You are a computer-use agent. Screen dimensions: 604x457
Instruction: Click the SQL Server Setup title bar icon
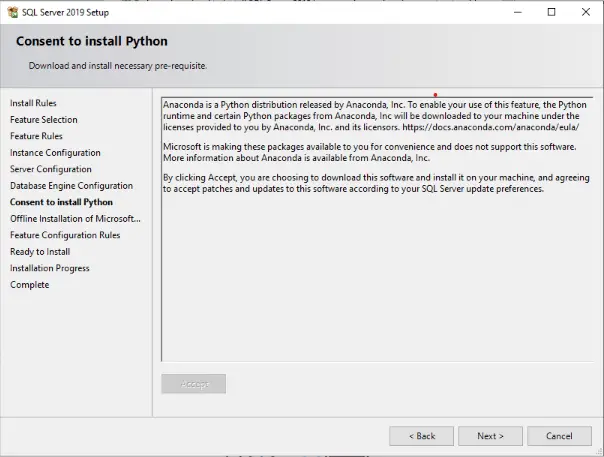coord(13,12)
